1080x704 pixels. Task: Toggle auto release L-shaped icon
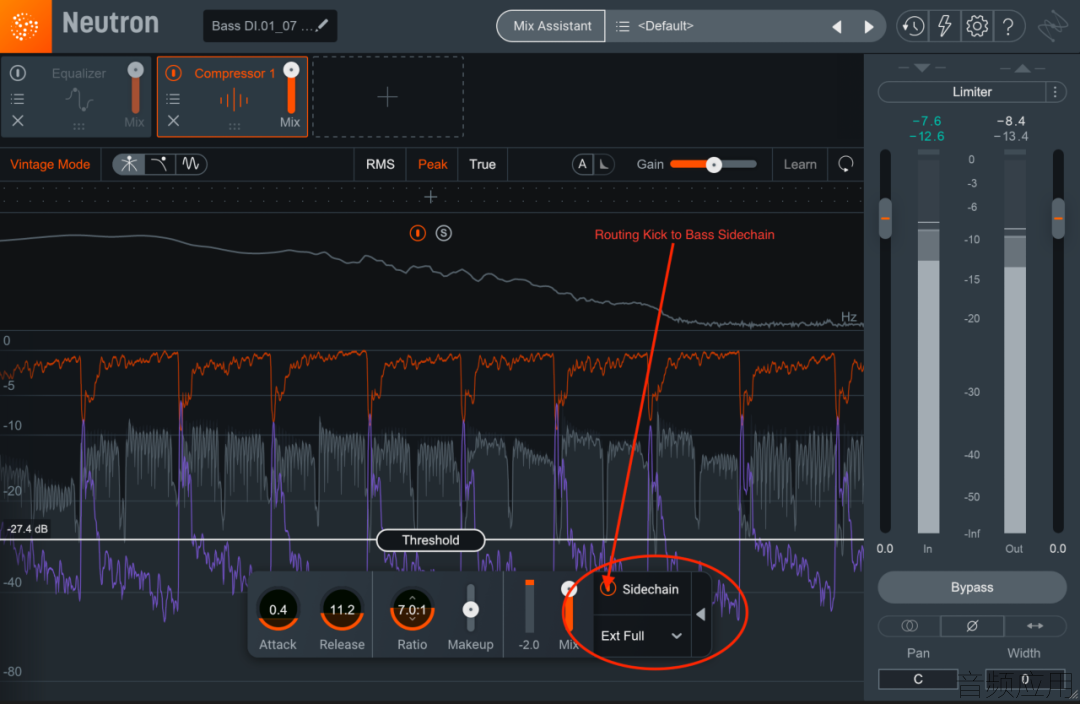click(604, 164)
